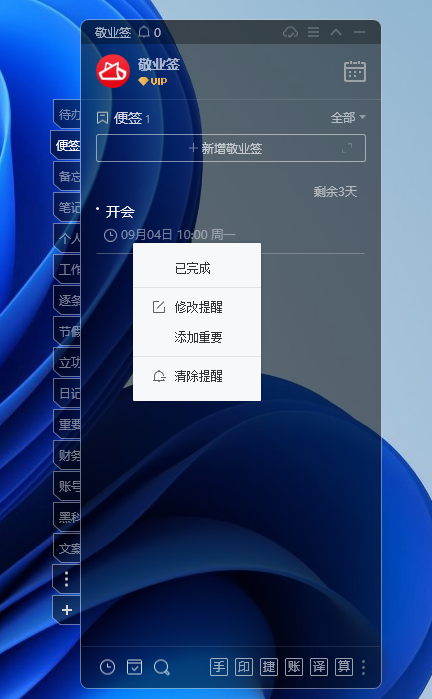Click the 算 calculator tool icon
The width and height of the screenshot is (432, 699).
click(x=344, y=667)
